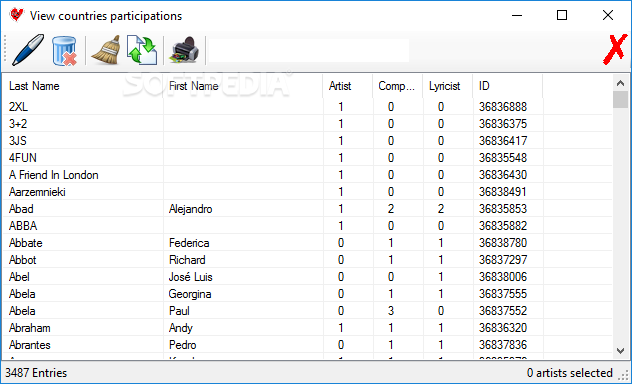Click ID 36836417

click(503, 141)
